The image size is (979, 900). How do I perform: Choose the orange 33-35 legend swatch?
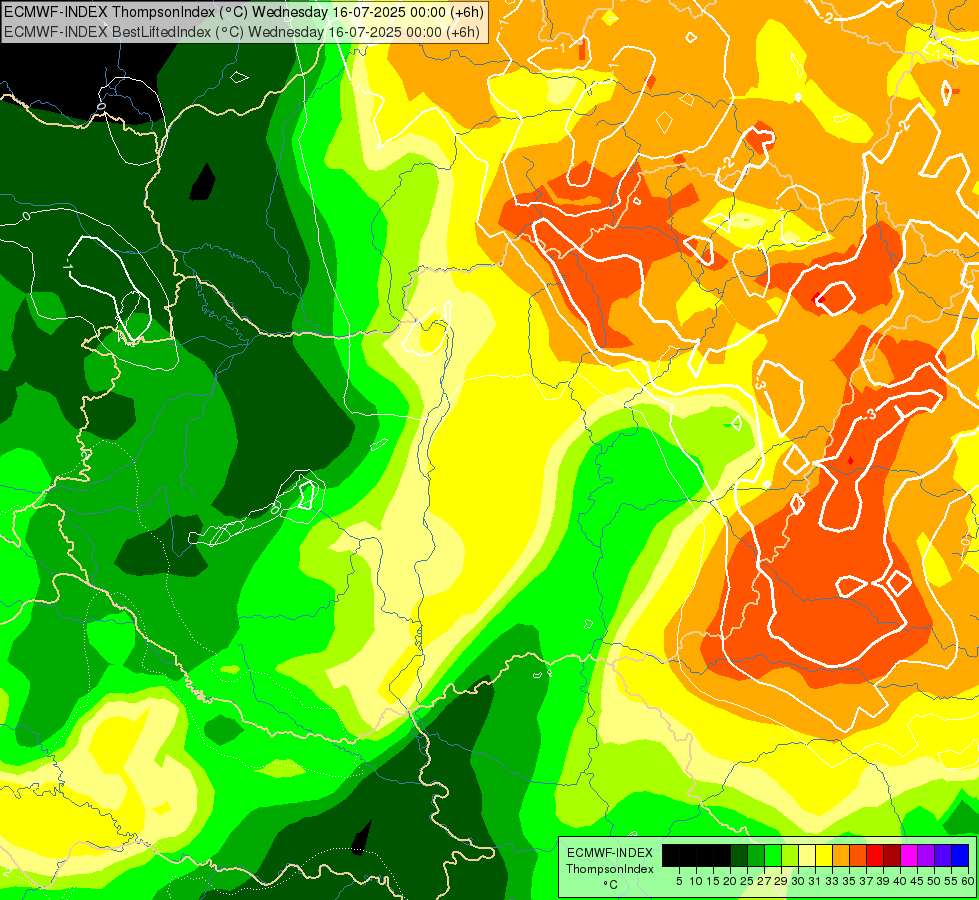click(x=841, y=855)
